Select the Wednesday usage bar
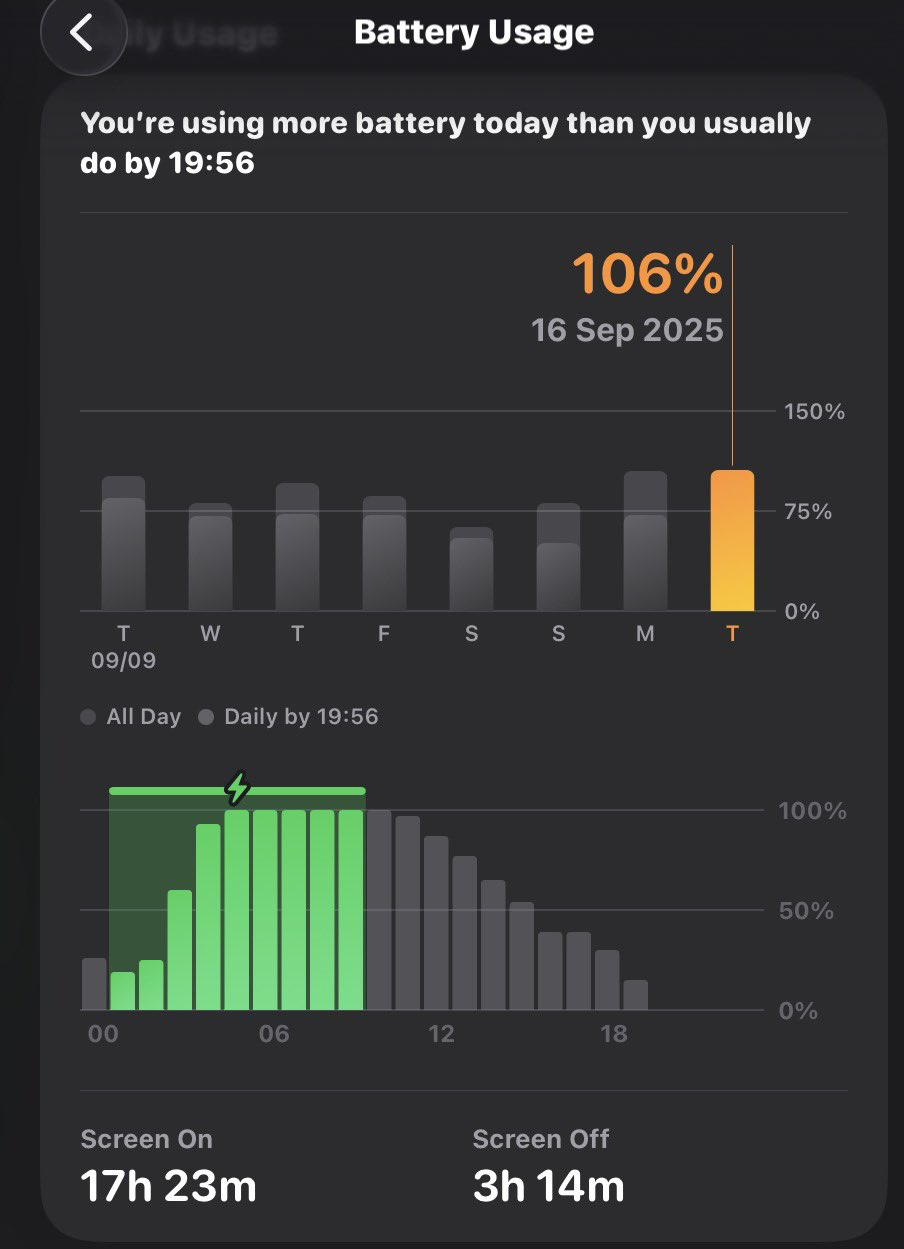Screen dimensions: 904x1249 (210, 560)
